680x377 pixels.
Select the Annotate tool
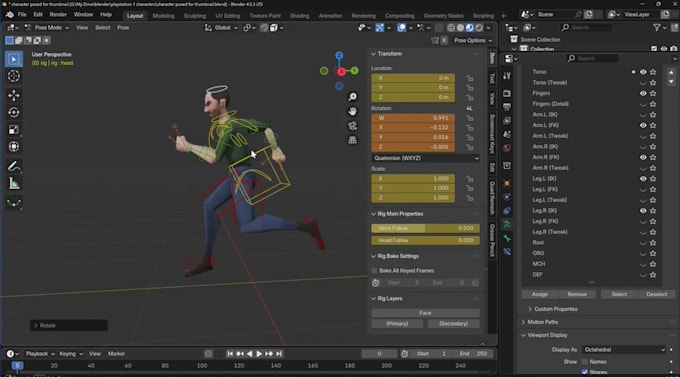point(14,167)
